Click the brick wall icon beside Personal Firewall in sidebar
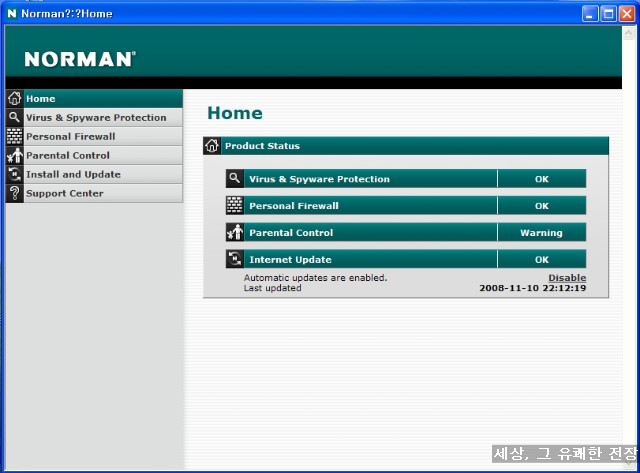Image resolution: width=640 pixels, height=473 pixels. pos(15,136)
